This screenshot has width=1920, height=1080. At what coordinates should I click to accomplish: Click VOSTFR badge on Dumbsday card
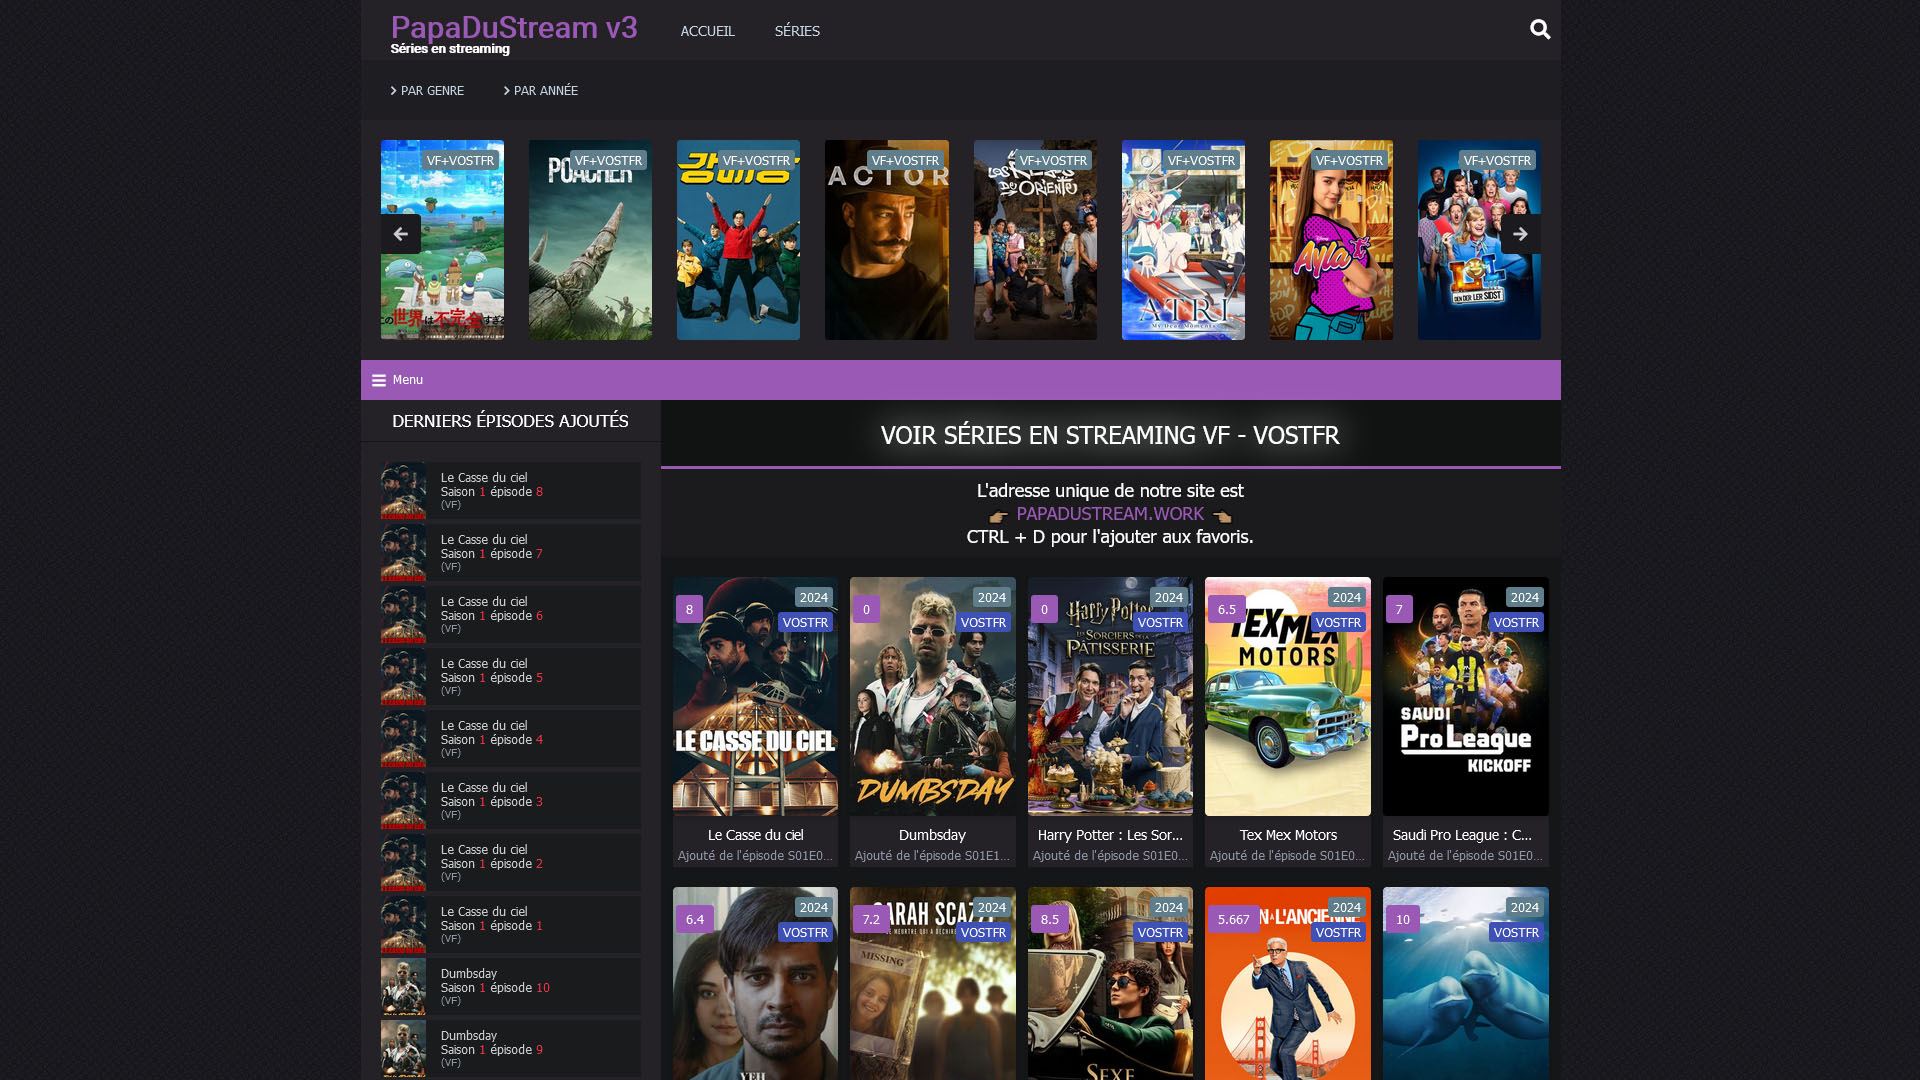983,622
